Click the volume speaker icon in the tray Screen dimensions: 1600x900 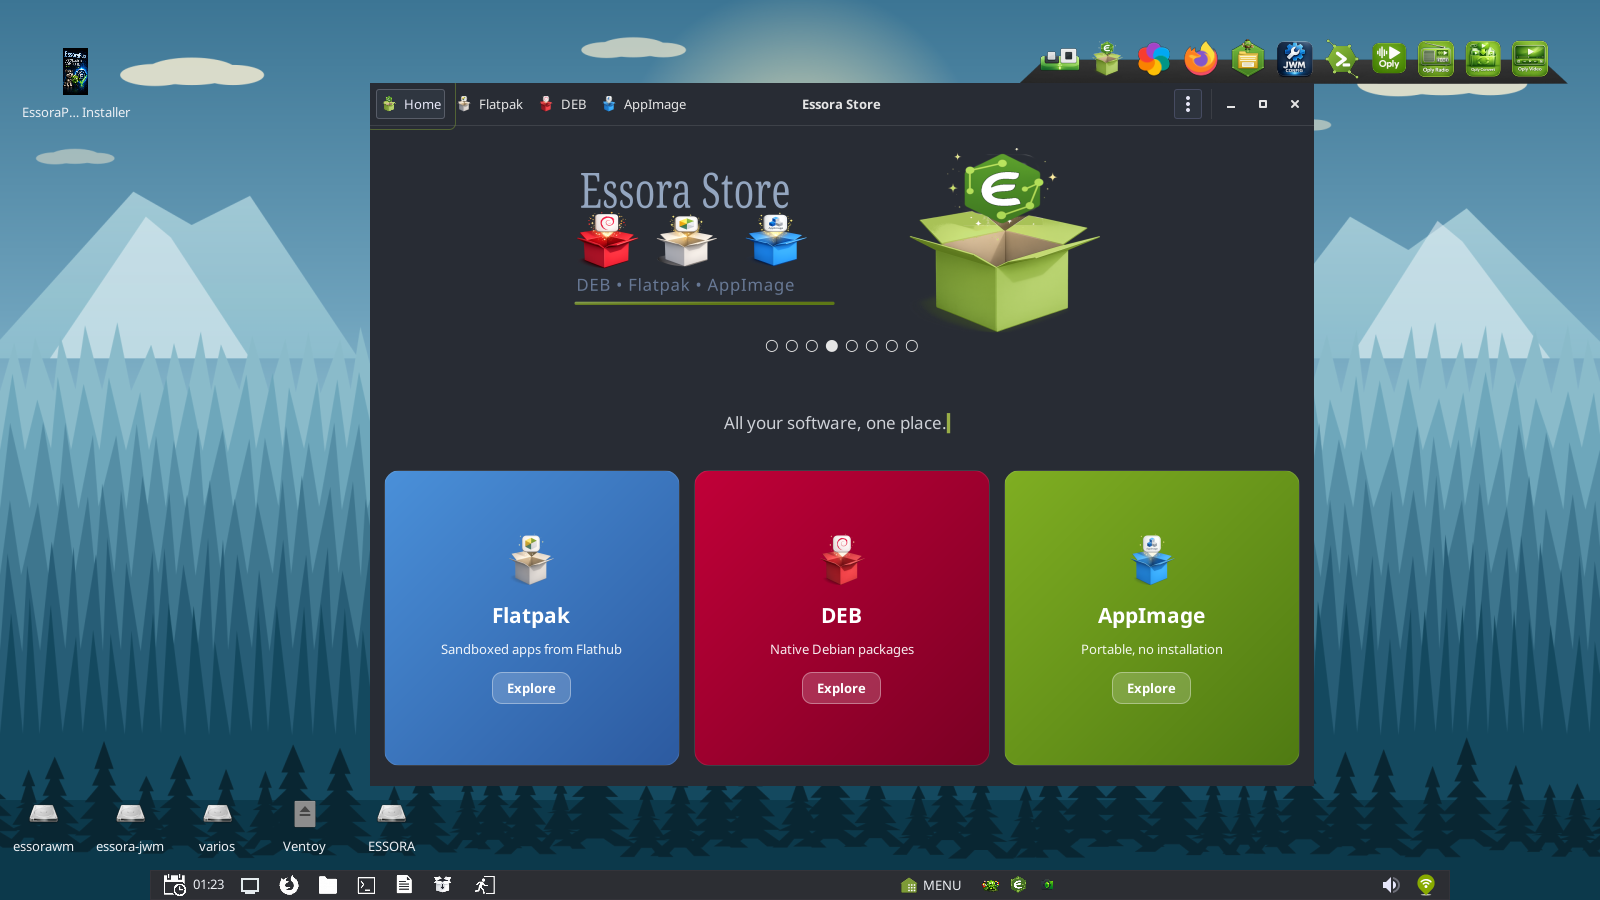(x=1390, y=885)
